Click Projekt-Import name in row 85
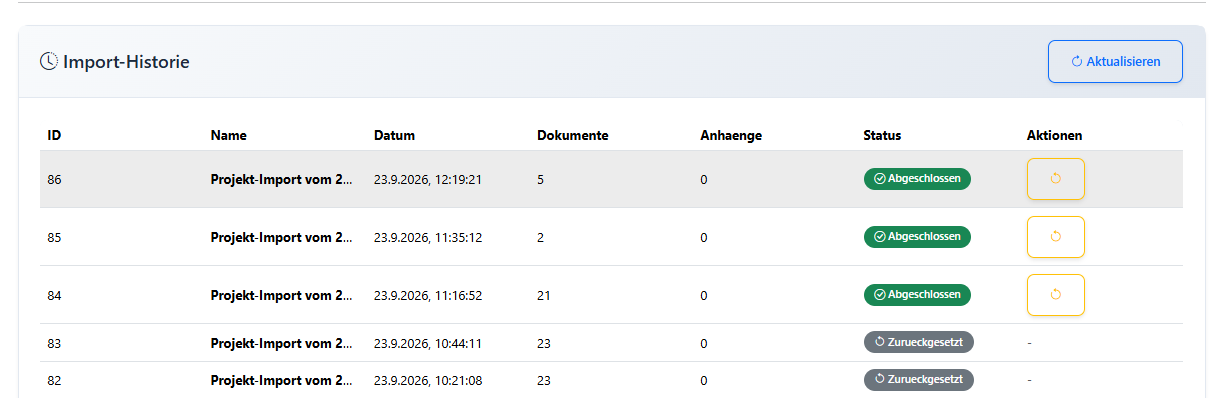Screen dimensions: 1220x398 282,238
